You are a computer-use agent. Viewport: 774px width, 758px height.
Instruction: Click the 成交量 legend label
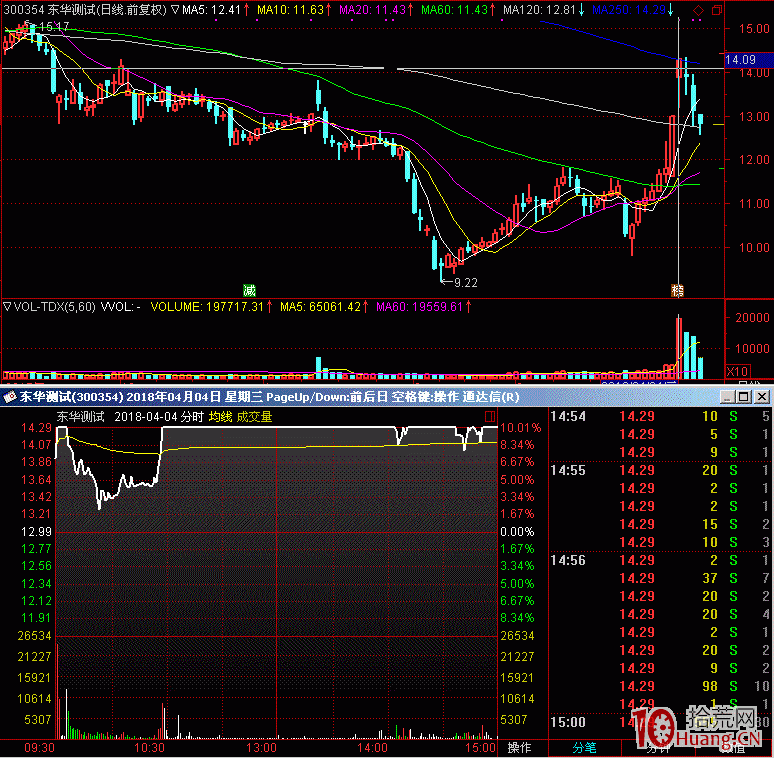(x=254, y=417)
